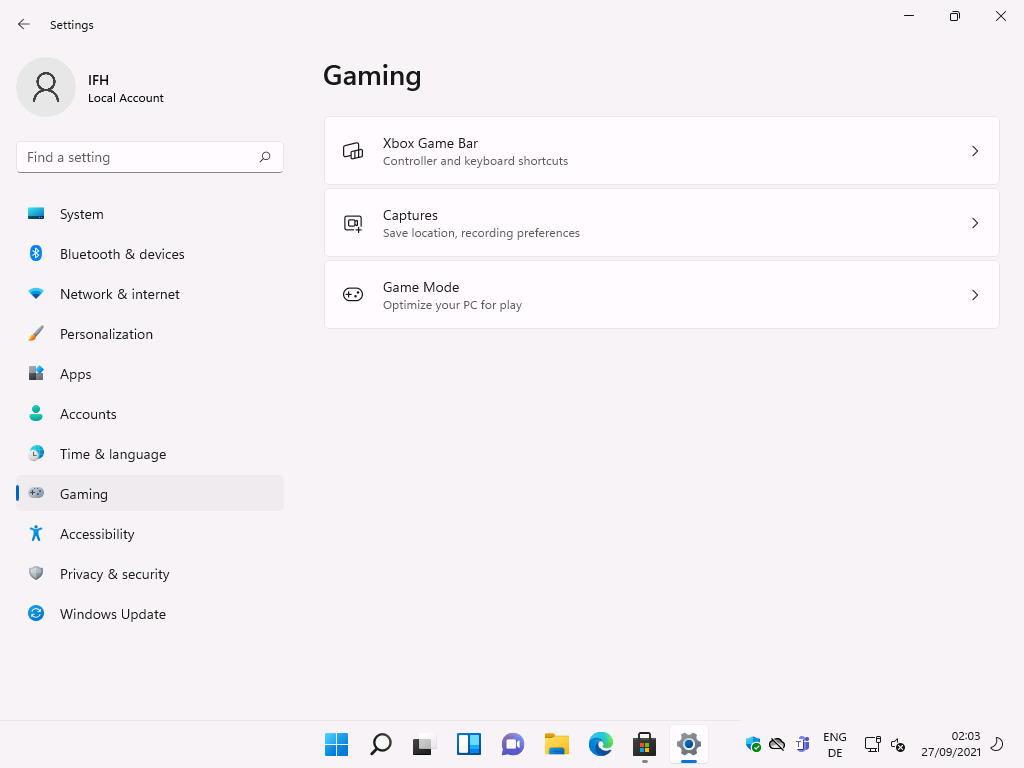Click the Accounts person icon in sidebar
The height and width of the screenshot is (768, 1024).
coord(36,413)
